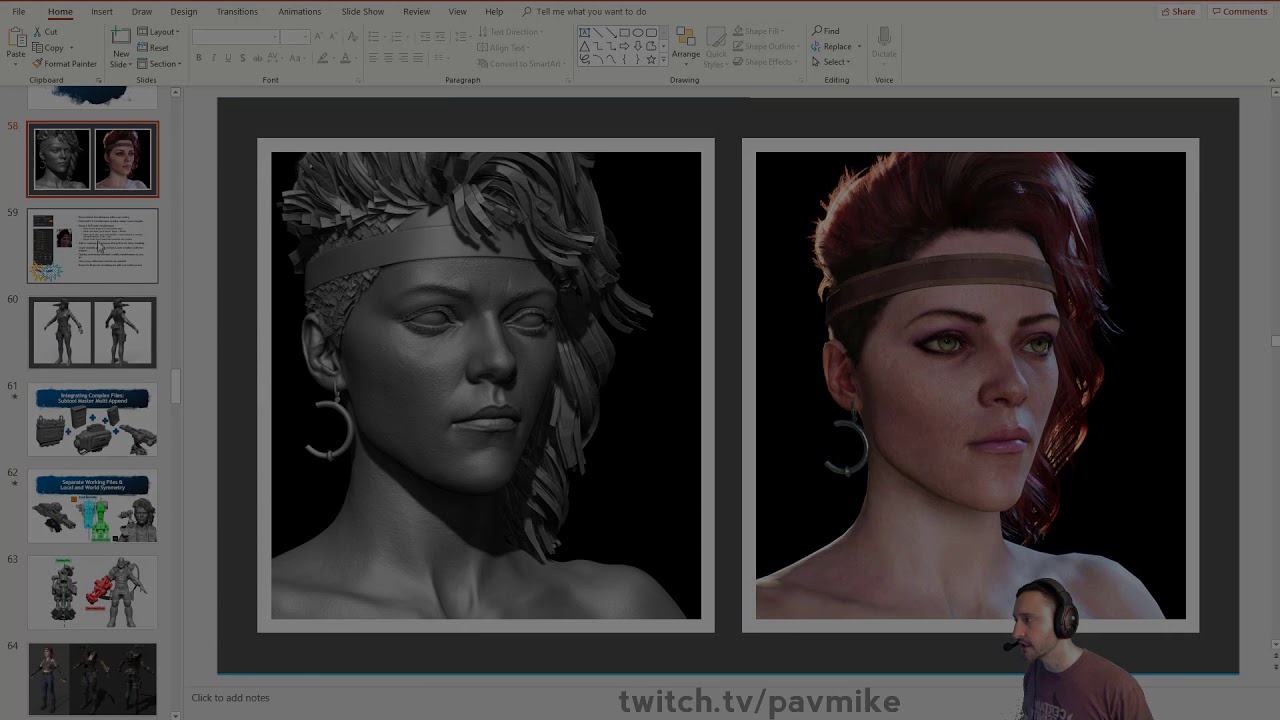This screenshot has height=720, width=1280.
Task: Switch to the Animations tab
Action: pyautogui.click(x=300, y=12)
